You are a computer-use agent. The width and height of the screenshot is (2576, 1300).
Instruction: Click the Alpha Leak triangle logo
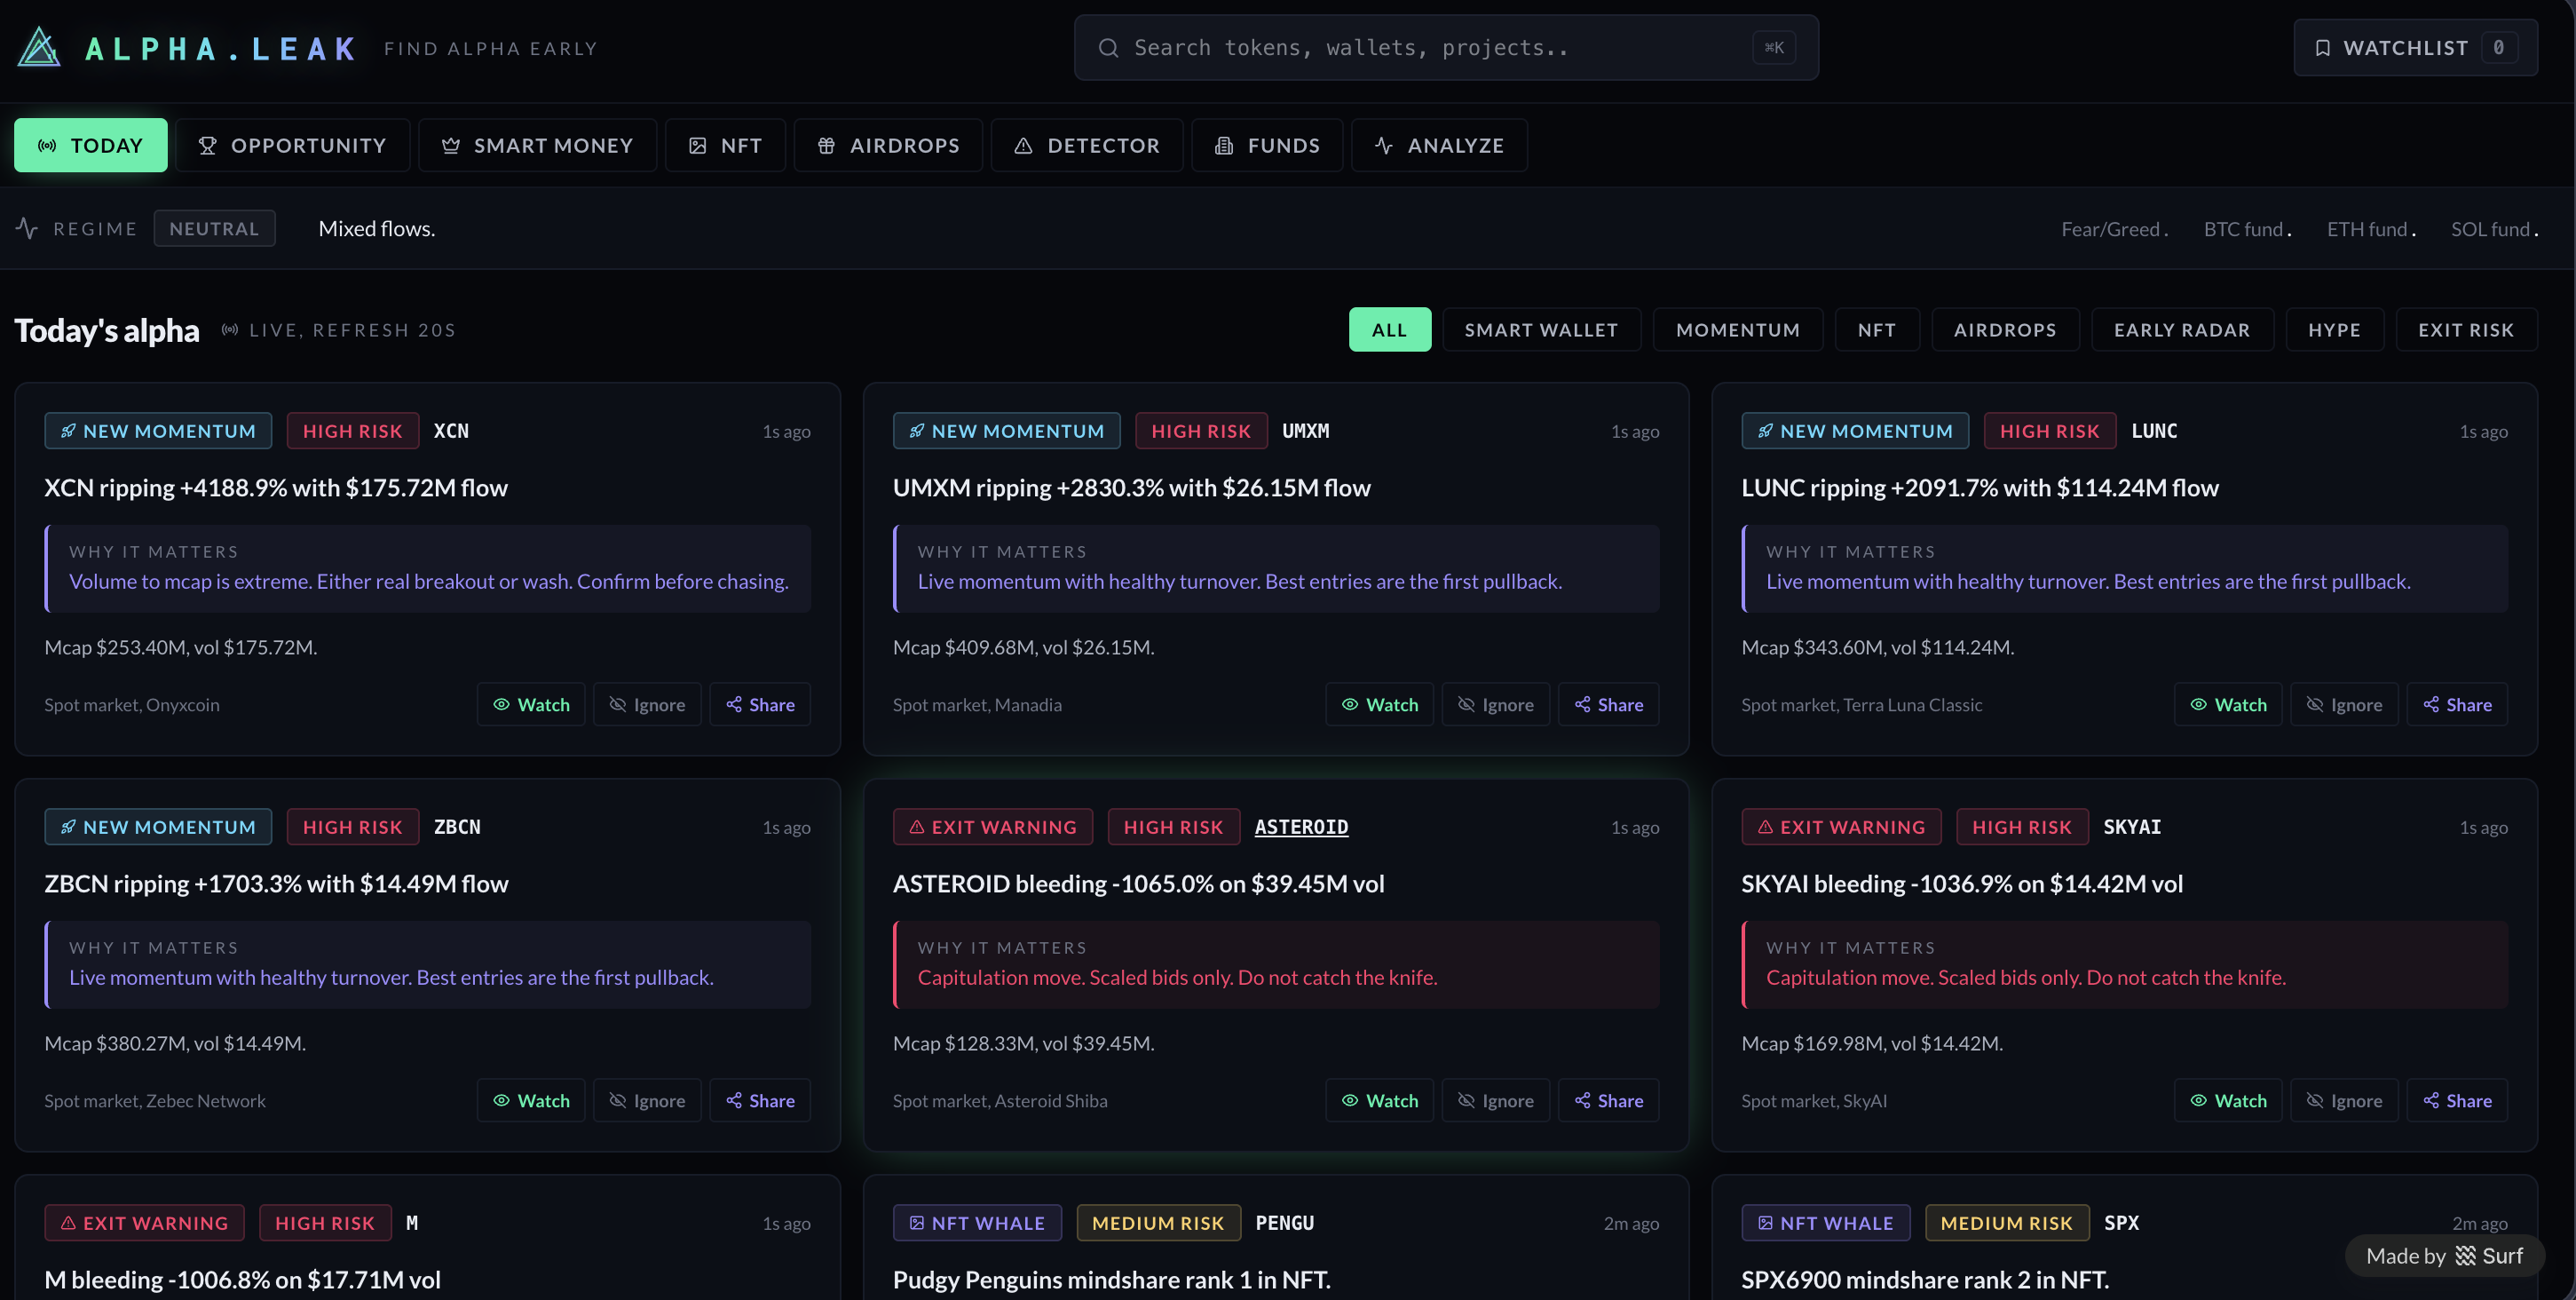click(39, 47)
